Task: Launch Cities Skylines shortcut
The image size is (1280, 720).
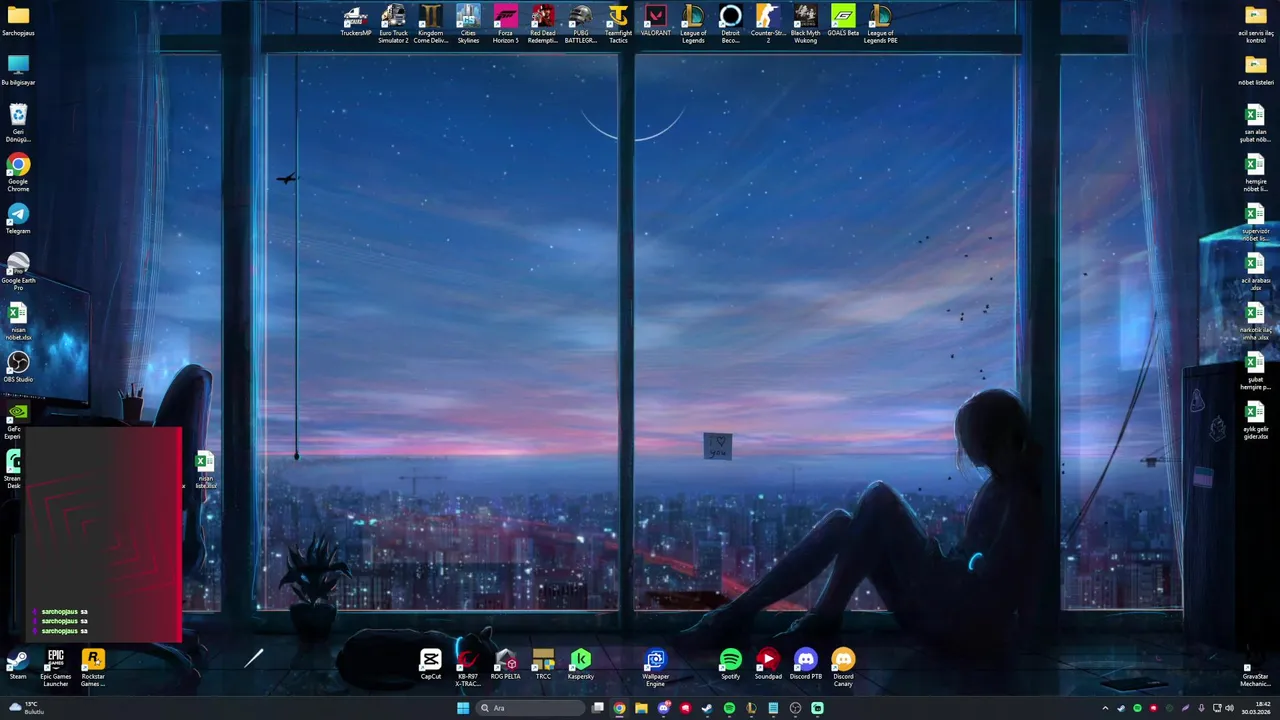Action: coord(468,24)
